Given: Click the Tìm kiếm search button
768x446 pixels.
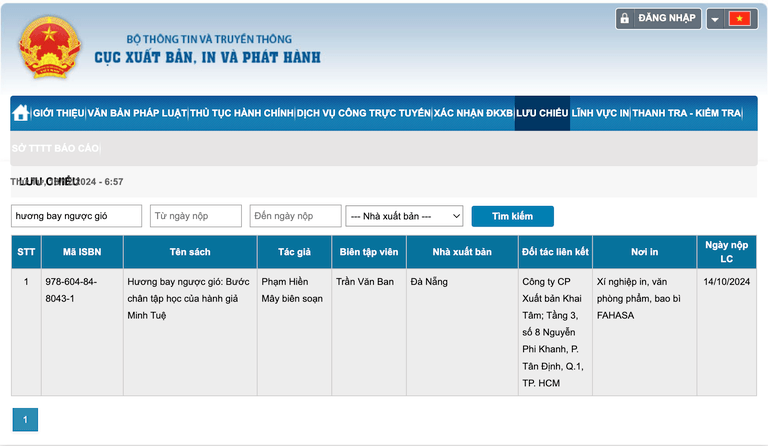Looking at the screenshot, I should (x=512, y=216).
